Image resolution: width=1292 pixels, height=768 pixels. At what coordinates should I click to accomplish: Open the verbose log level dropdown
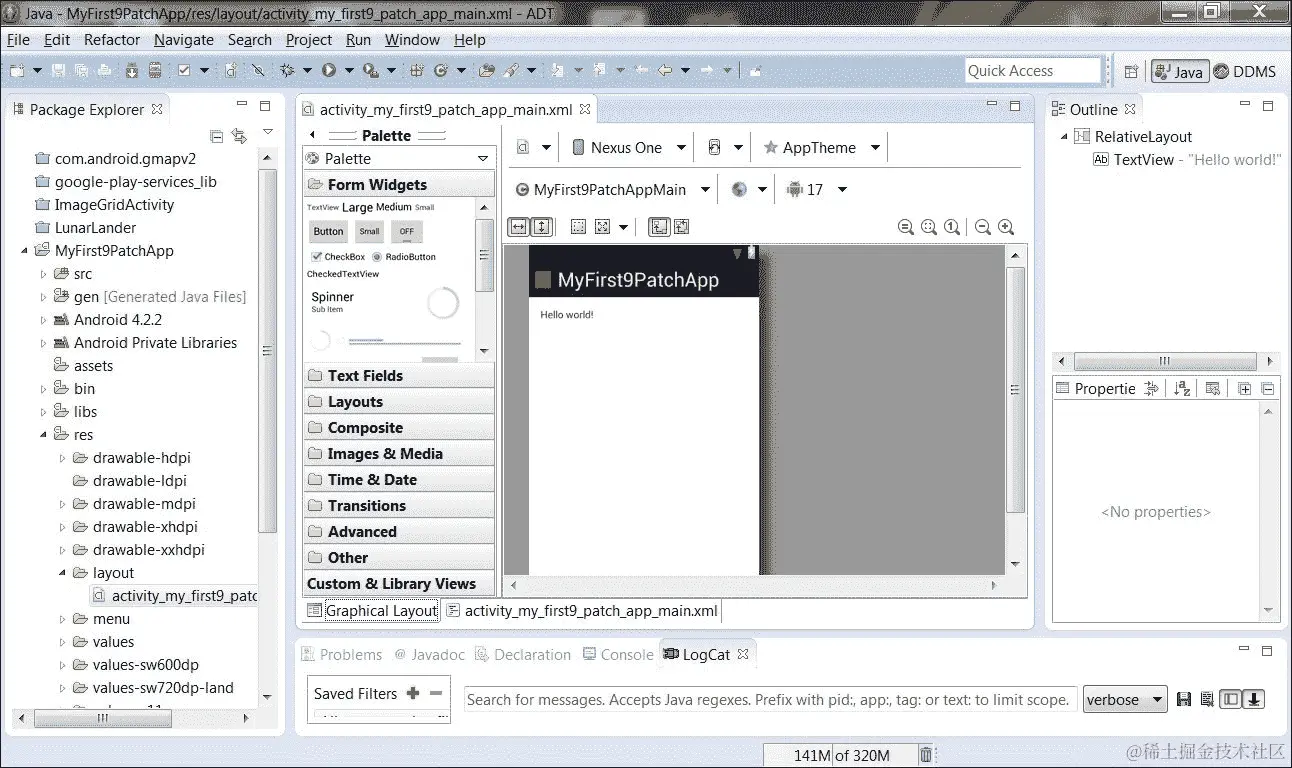(x=1126, y=699)
